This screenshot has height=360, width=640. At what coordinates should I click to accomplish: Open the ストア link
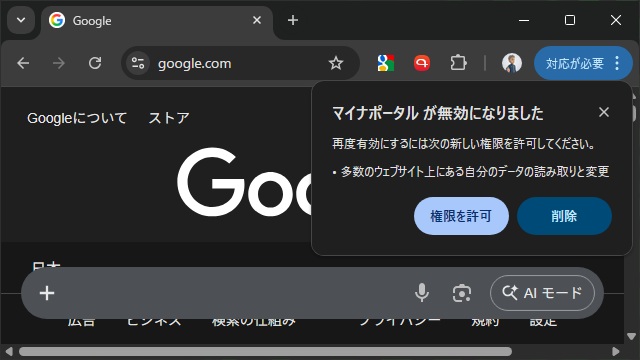169,118
